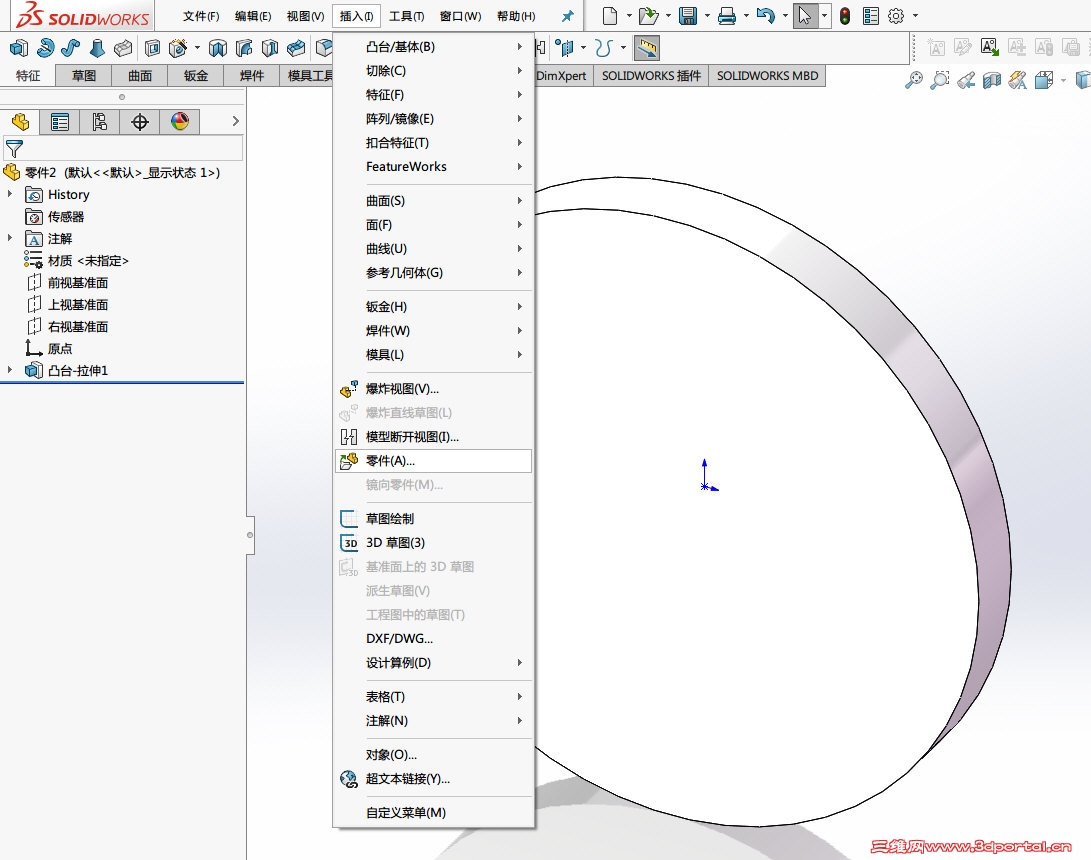Open the 设计算例(D) submenu
The image size is (1091, 860).
(433, 662)
